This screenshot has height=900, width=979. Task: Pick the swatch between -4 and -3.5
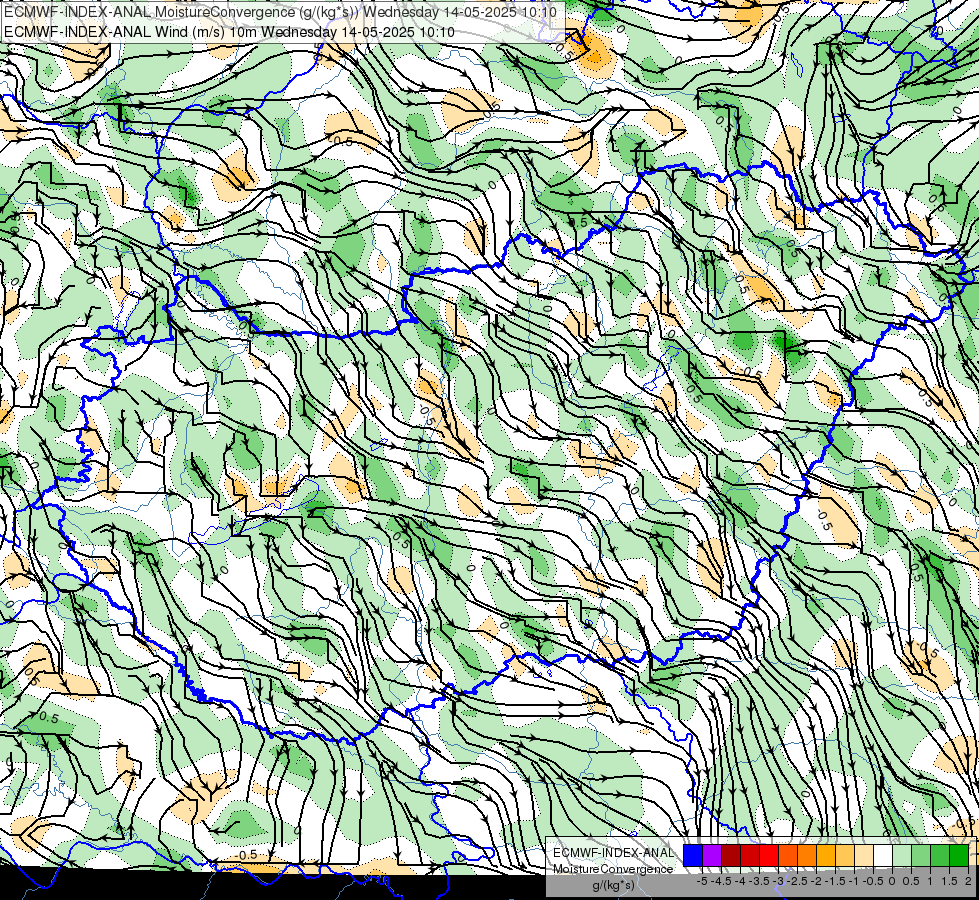750,856
